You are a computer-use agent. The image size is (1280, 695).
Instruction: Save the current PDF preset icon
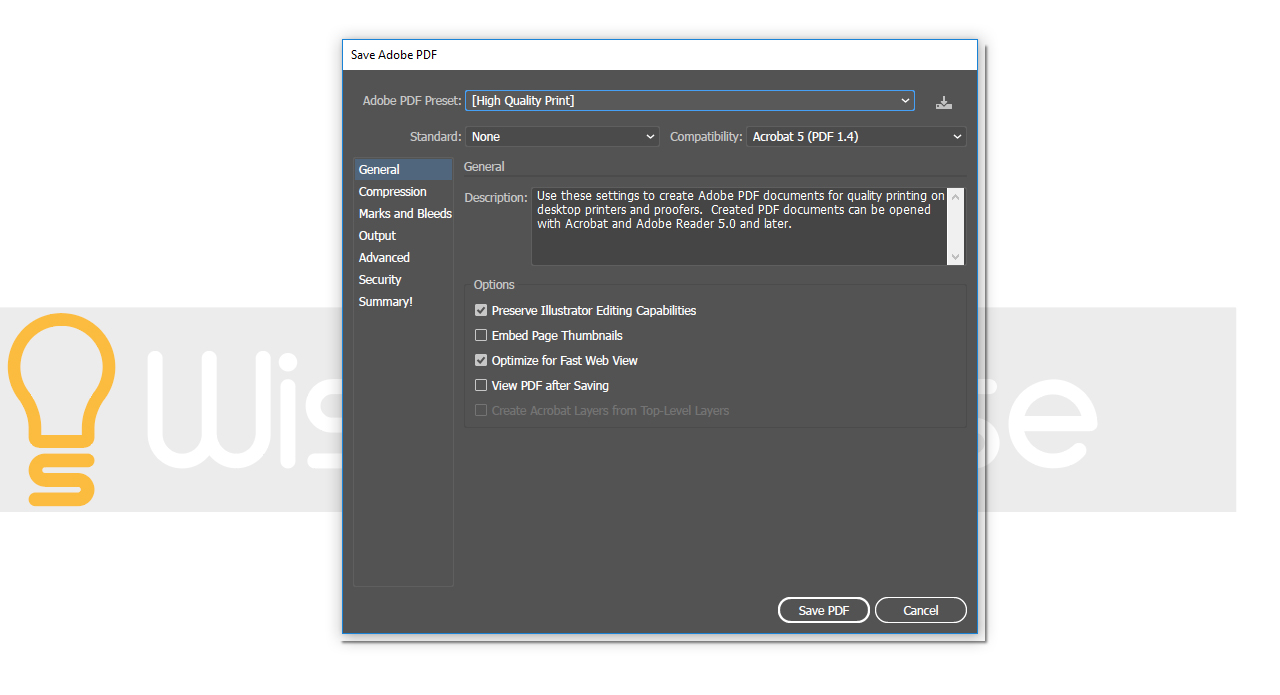click(944, 102)
